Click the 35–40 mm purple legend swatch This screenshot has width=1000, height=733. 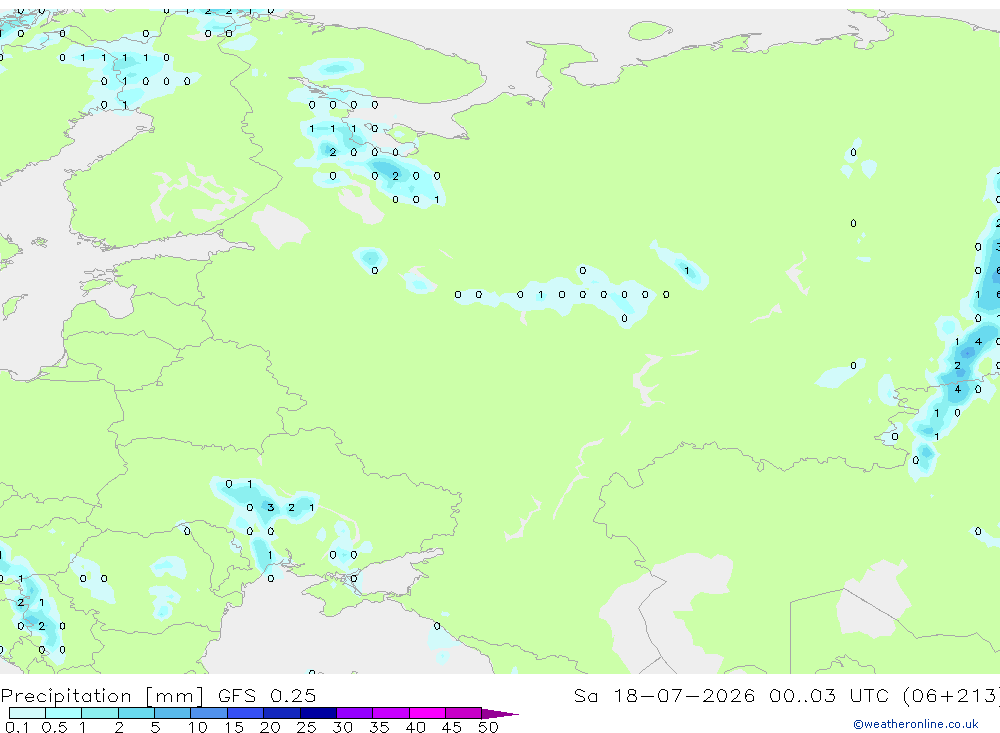pos(391,713)
